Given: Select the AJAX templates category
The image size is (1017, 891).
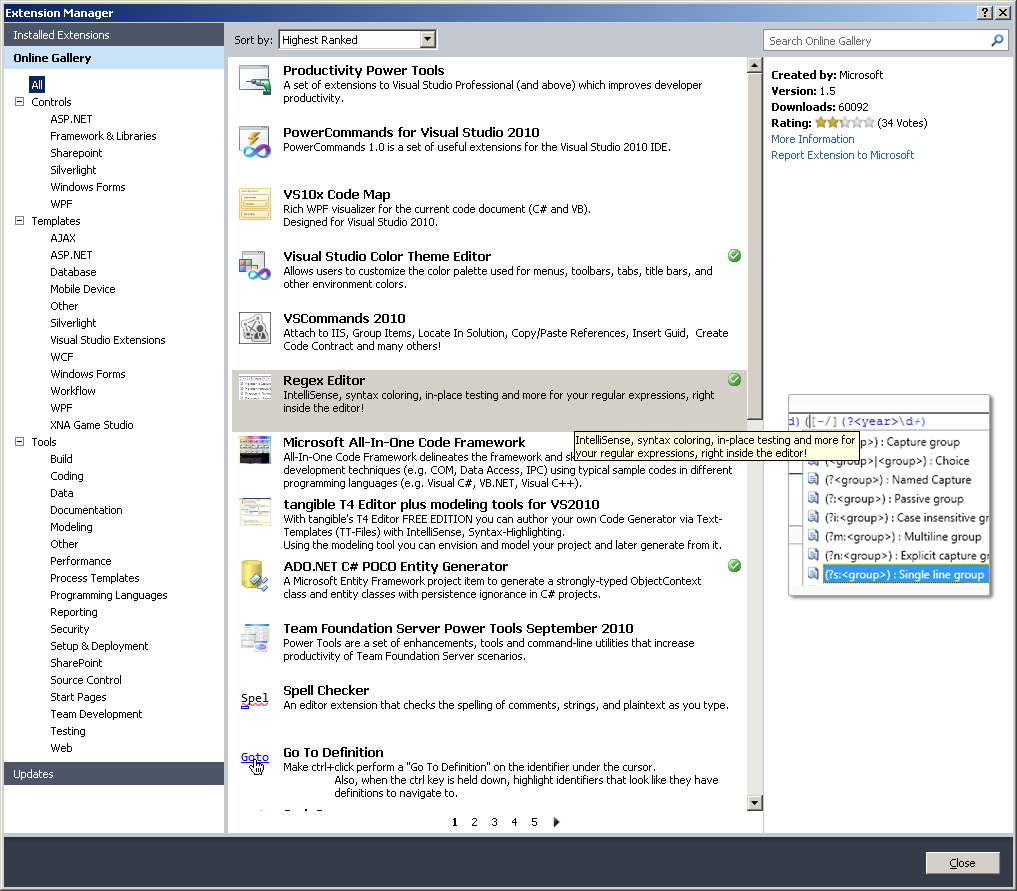Looking at the screenshot, I should (x=63, y=238).
